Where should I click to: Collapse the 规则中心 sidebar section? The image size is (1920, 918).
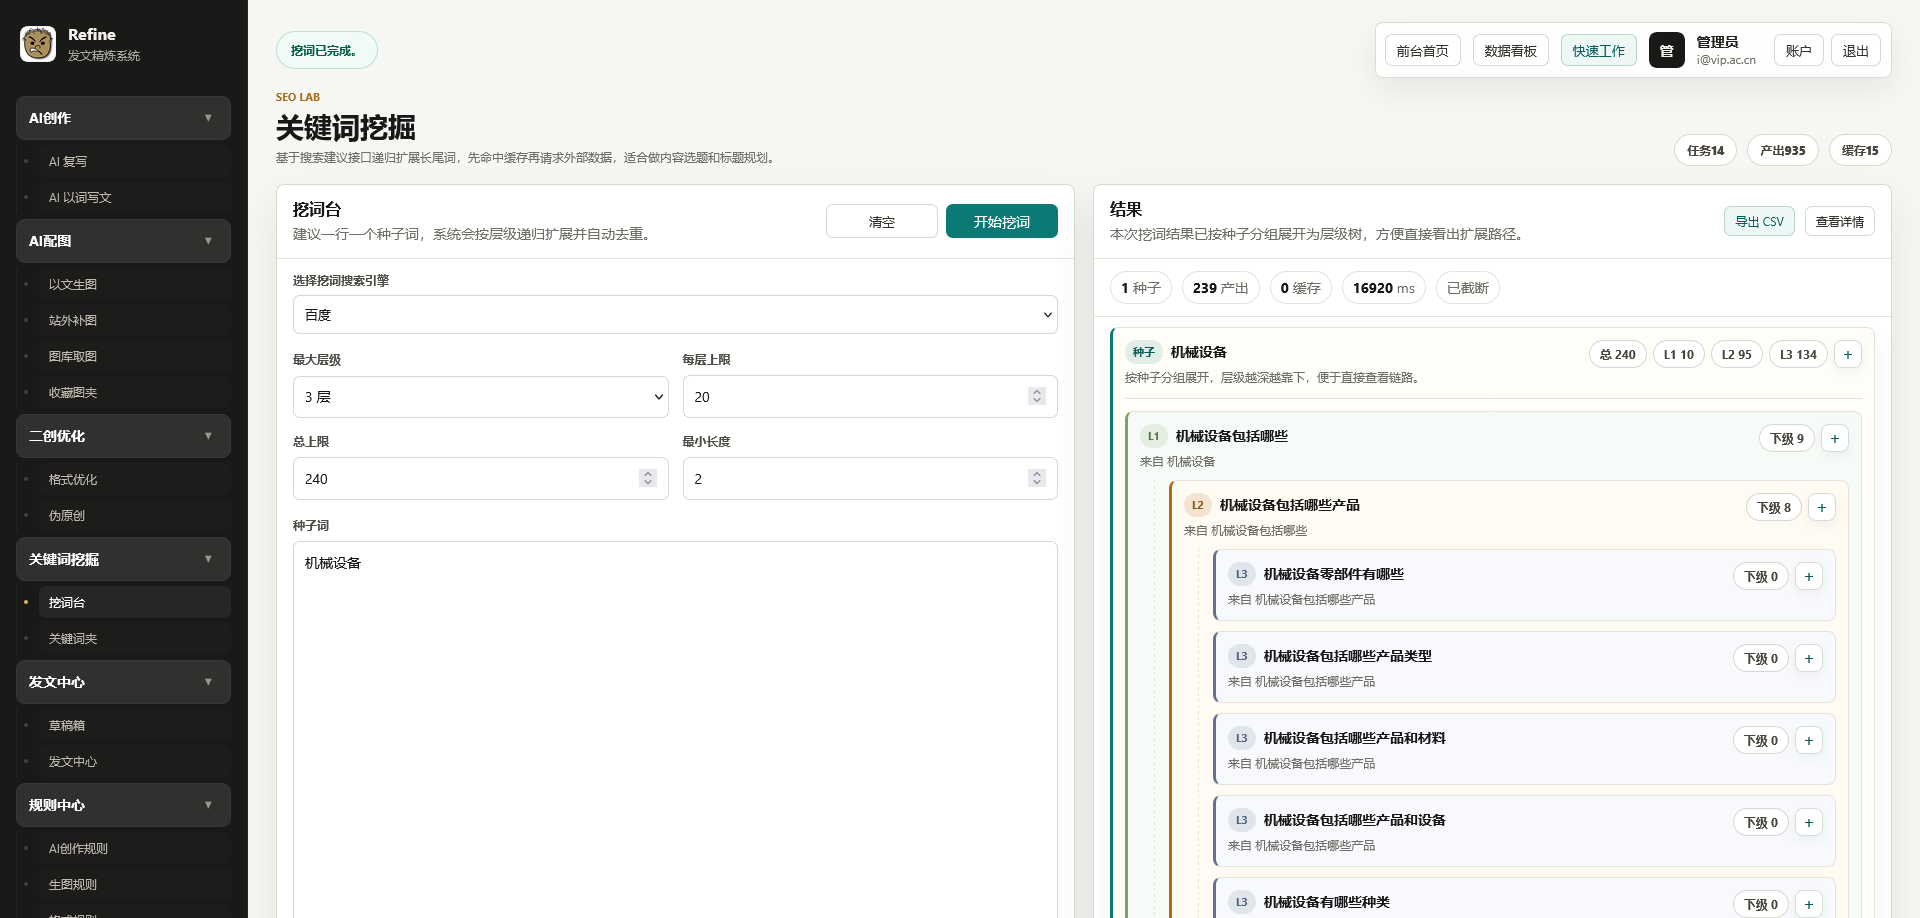click(123, 805)
